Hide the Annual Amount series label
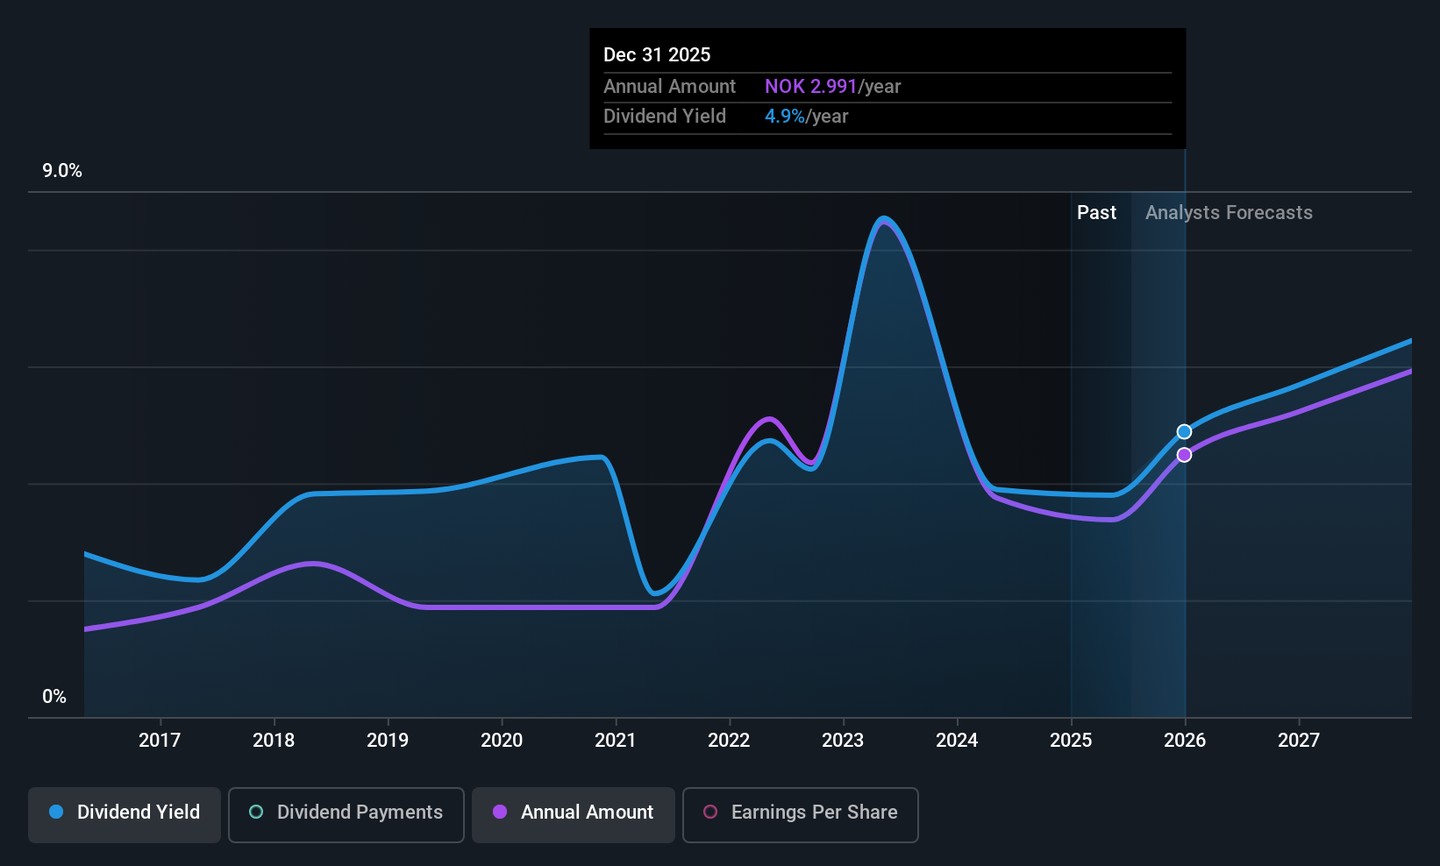This screenshot has width=1440, height=866. (587, 812)
